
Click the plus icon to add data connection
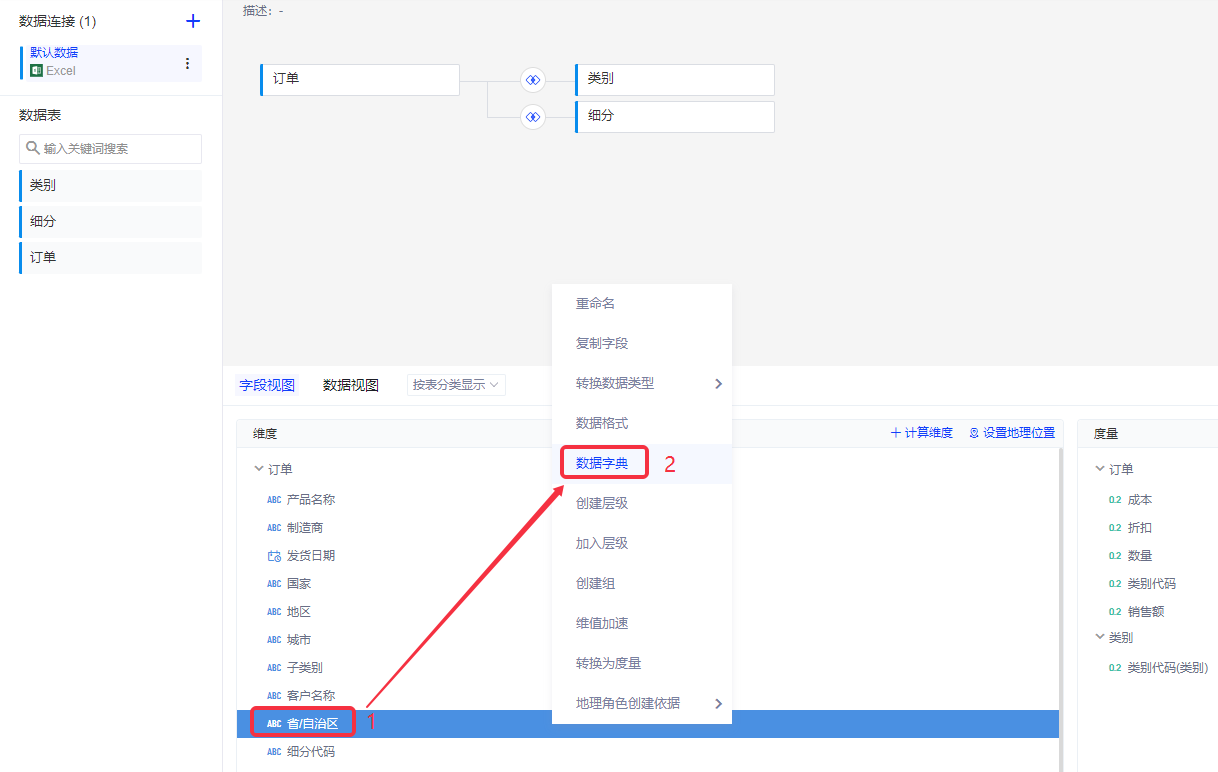pos(193,21)
